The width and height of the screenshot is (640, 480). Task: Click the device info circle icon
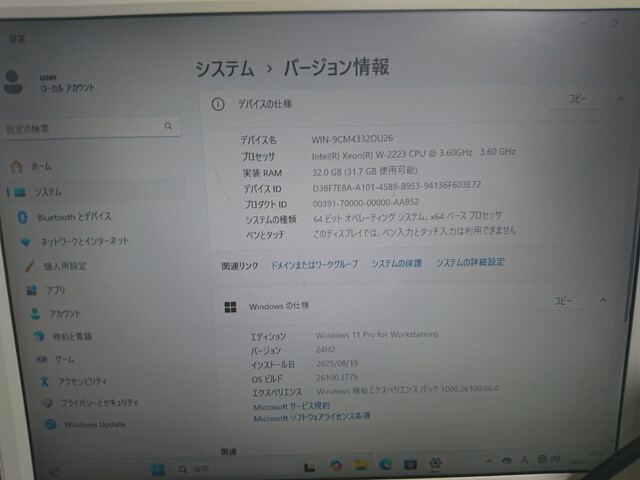[x=218, y=104]
